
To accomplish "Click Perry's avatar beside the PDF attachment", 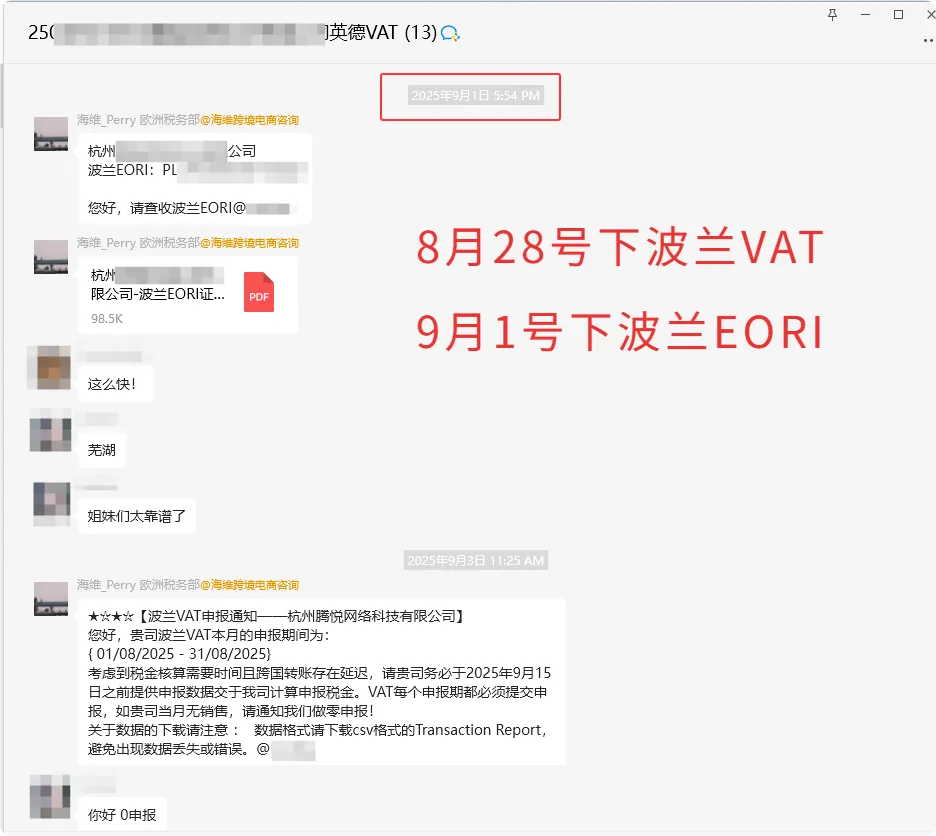I will [51, 257].
